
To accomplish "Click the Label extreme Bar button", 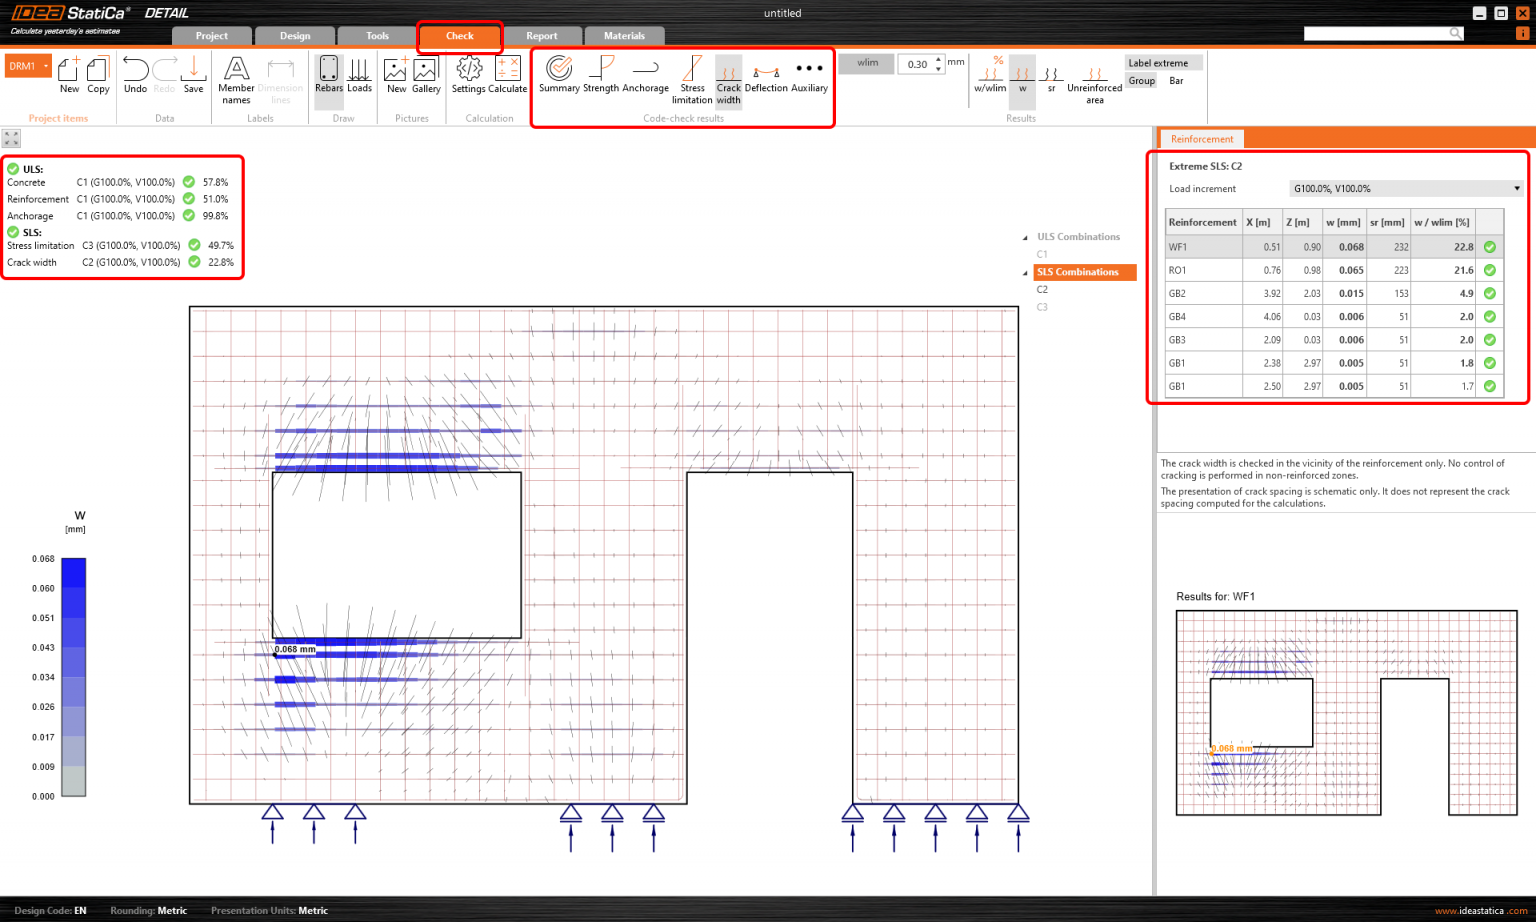I will [1176, 80].
